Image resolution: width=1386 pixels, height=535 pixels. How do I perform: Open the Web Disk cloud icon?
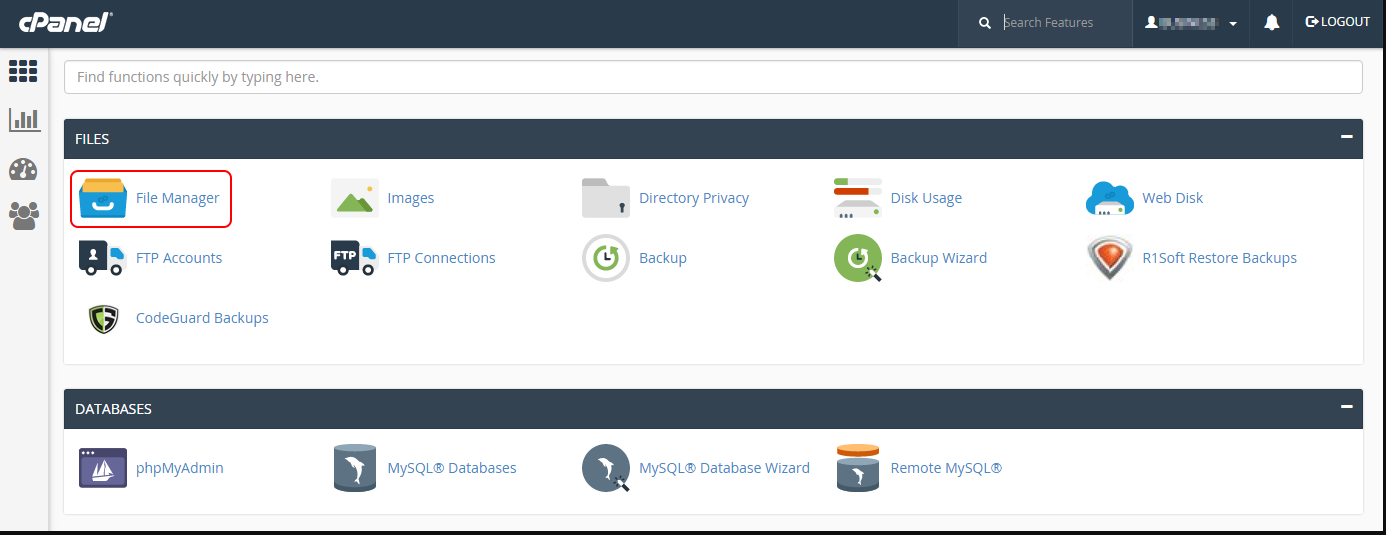[1110, 198]
